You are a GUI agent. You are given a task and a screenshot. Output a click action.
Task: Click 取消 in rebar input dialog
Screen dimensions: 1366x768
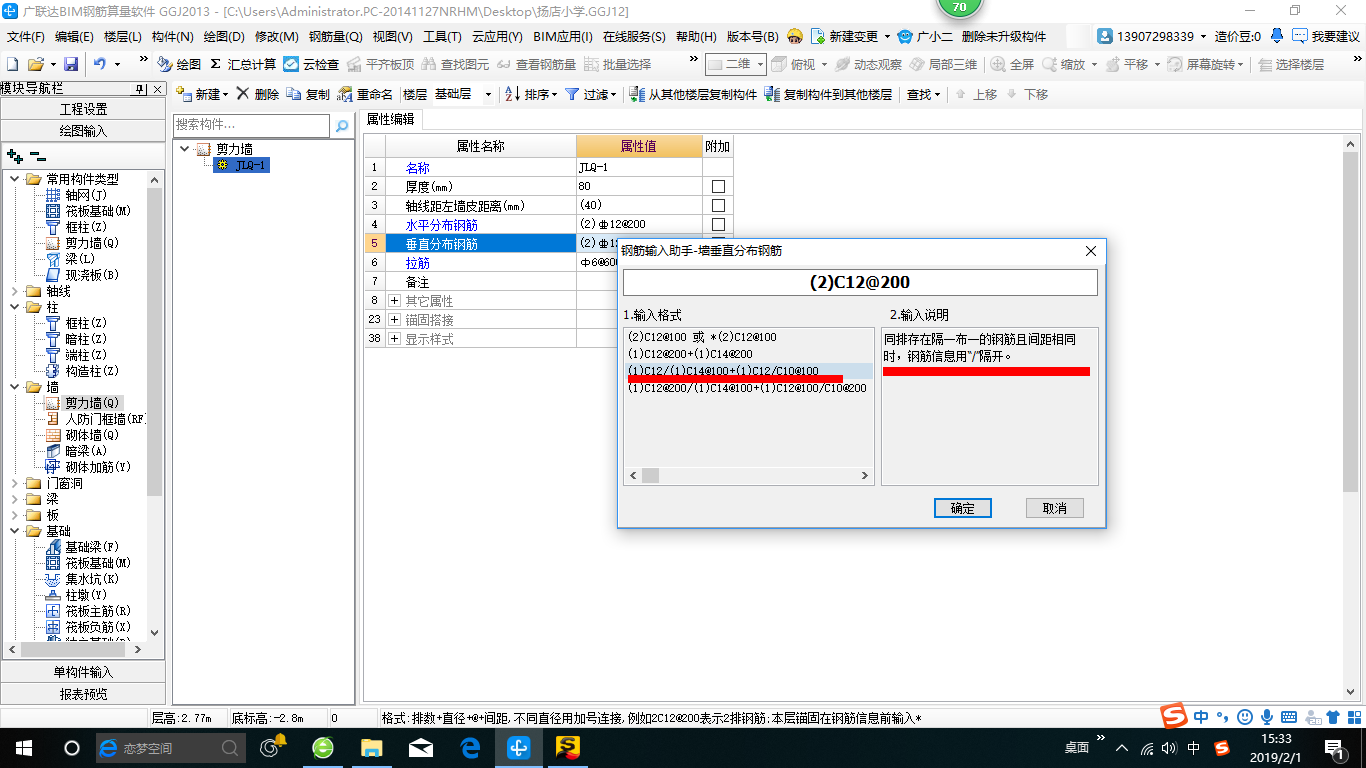point(1054,508)
